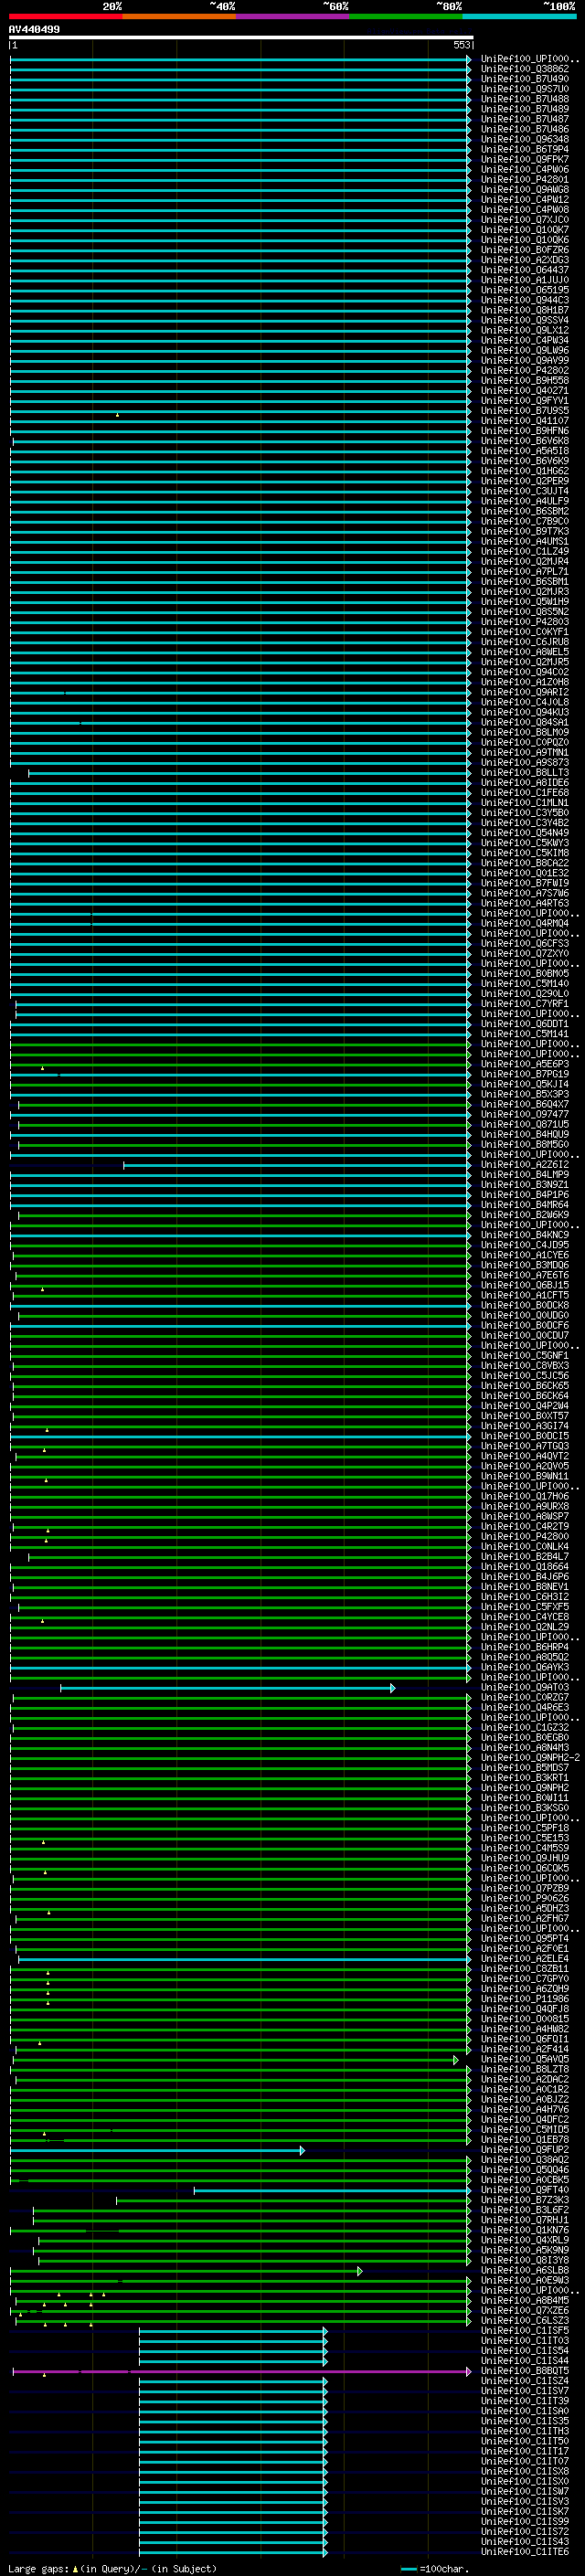
Task: Select hit label UniRef100_A4RT63
Action: (524, 902)
